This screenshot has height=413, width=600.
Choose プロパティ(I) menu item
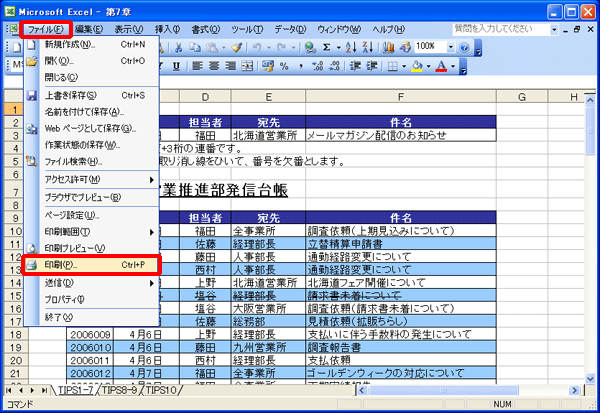(91, 300)
